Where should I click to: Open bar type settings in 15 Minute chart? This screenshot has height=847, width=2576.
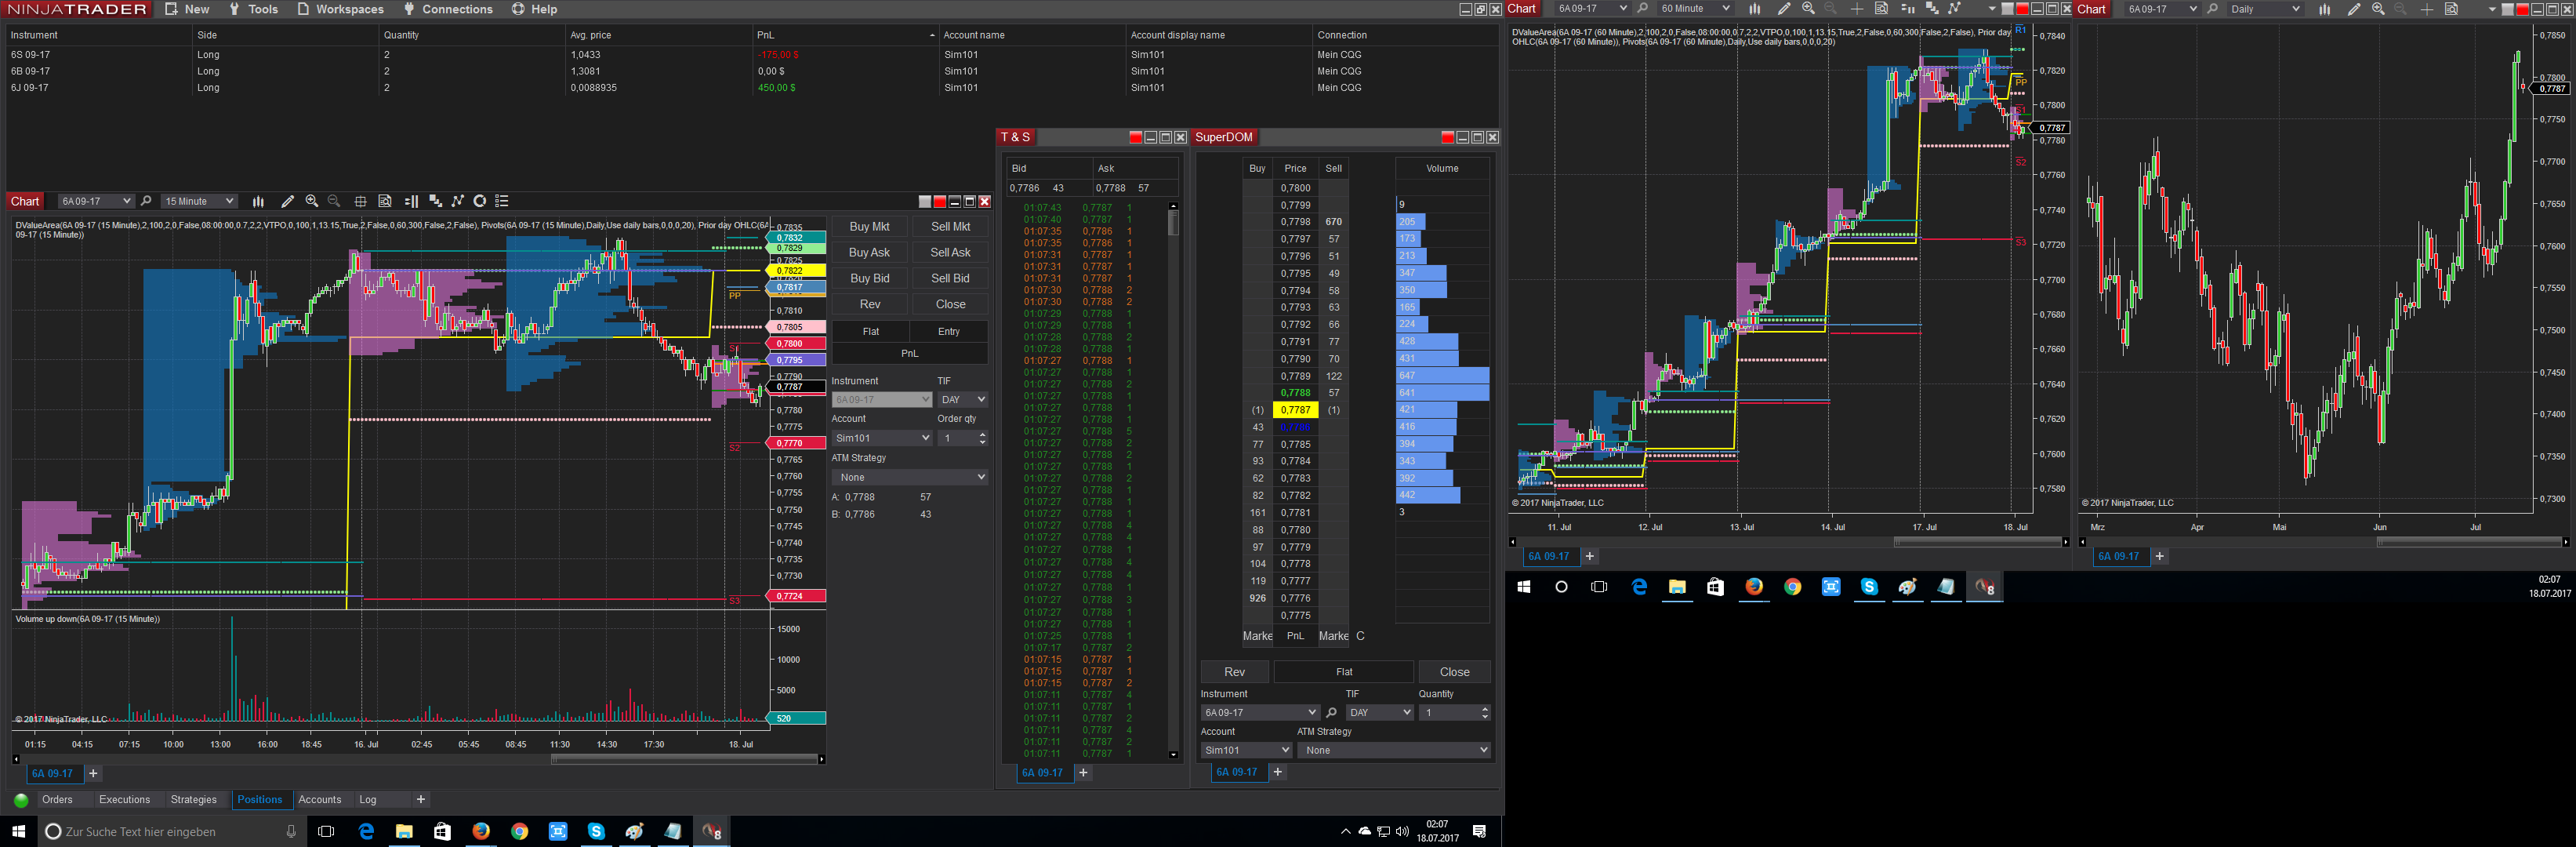coord(258,201)
